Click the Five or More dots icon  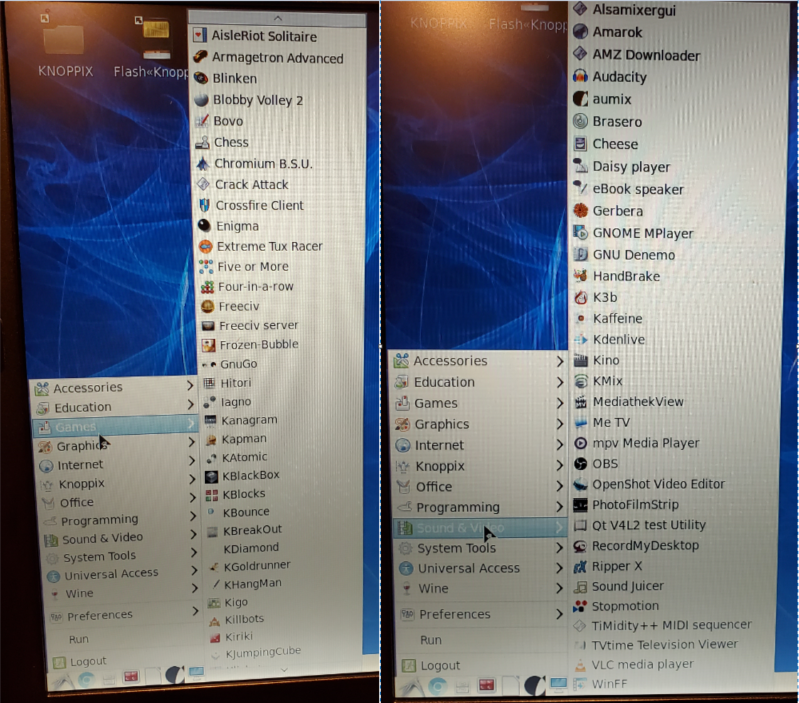click(206, 266)
